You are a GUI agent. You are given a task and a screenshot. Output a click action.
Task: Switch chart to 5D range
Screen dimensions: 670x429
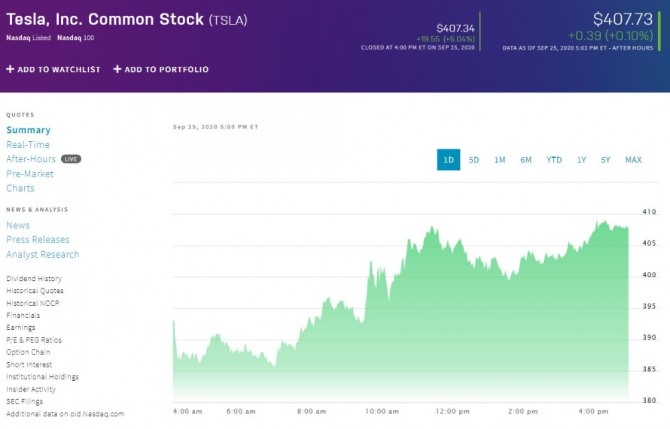pyautogui.click(x=474, y=160)
